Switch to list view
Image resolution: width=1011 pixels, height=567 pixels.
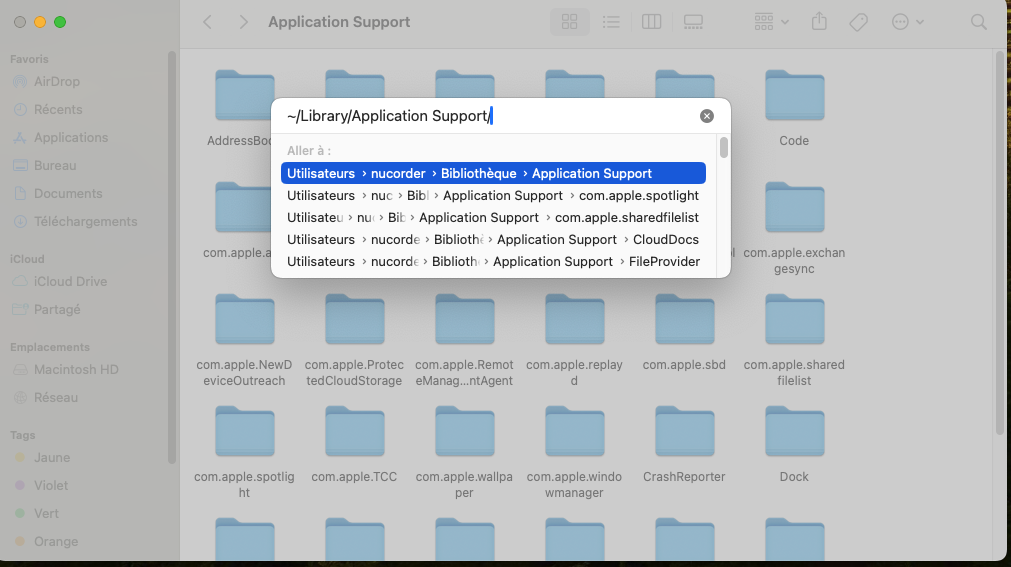point(611,22)
